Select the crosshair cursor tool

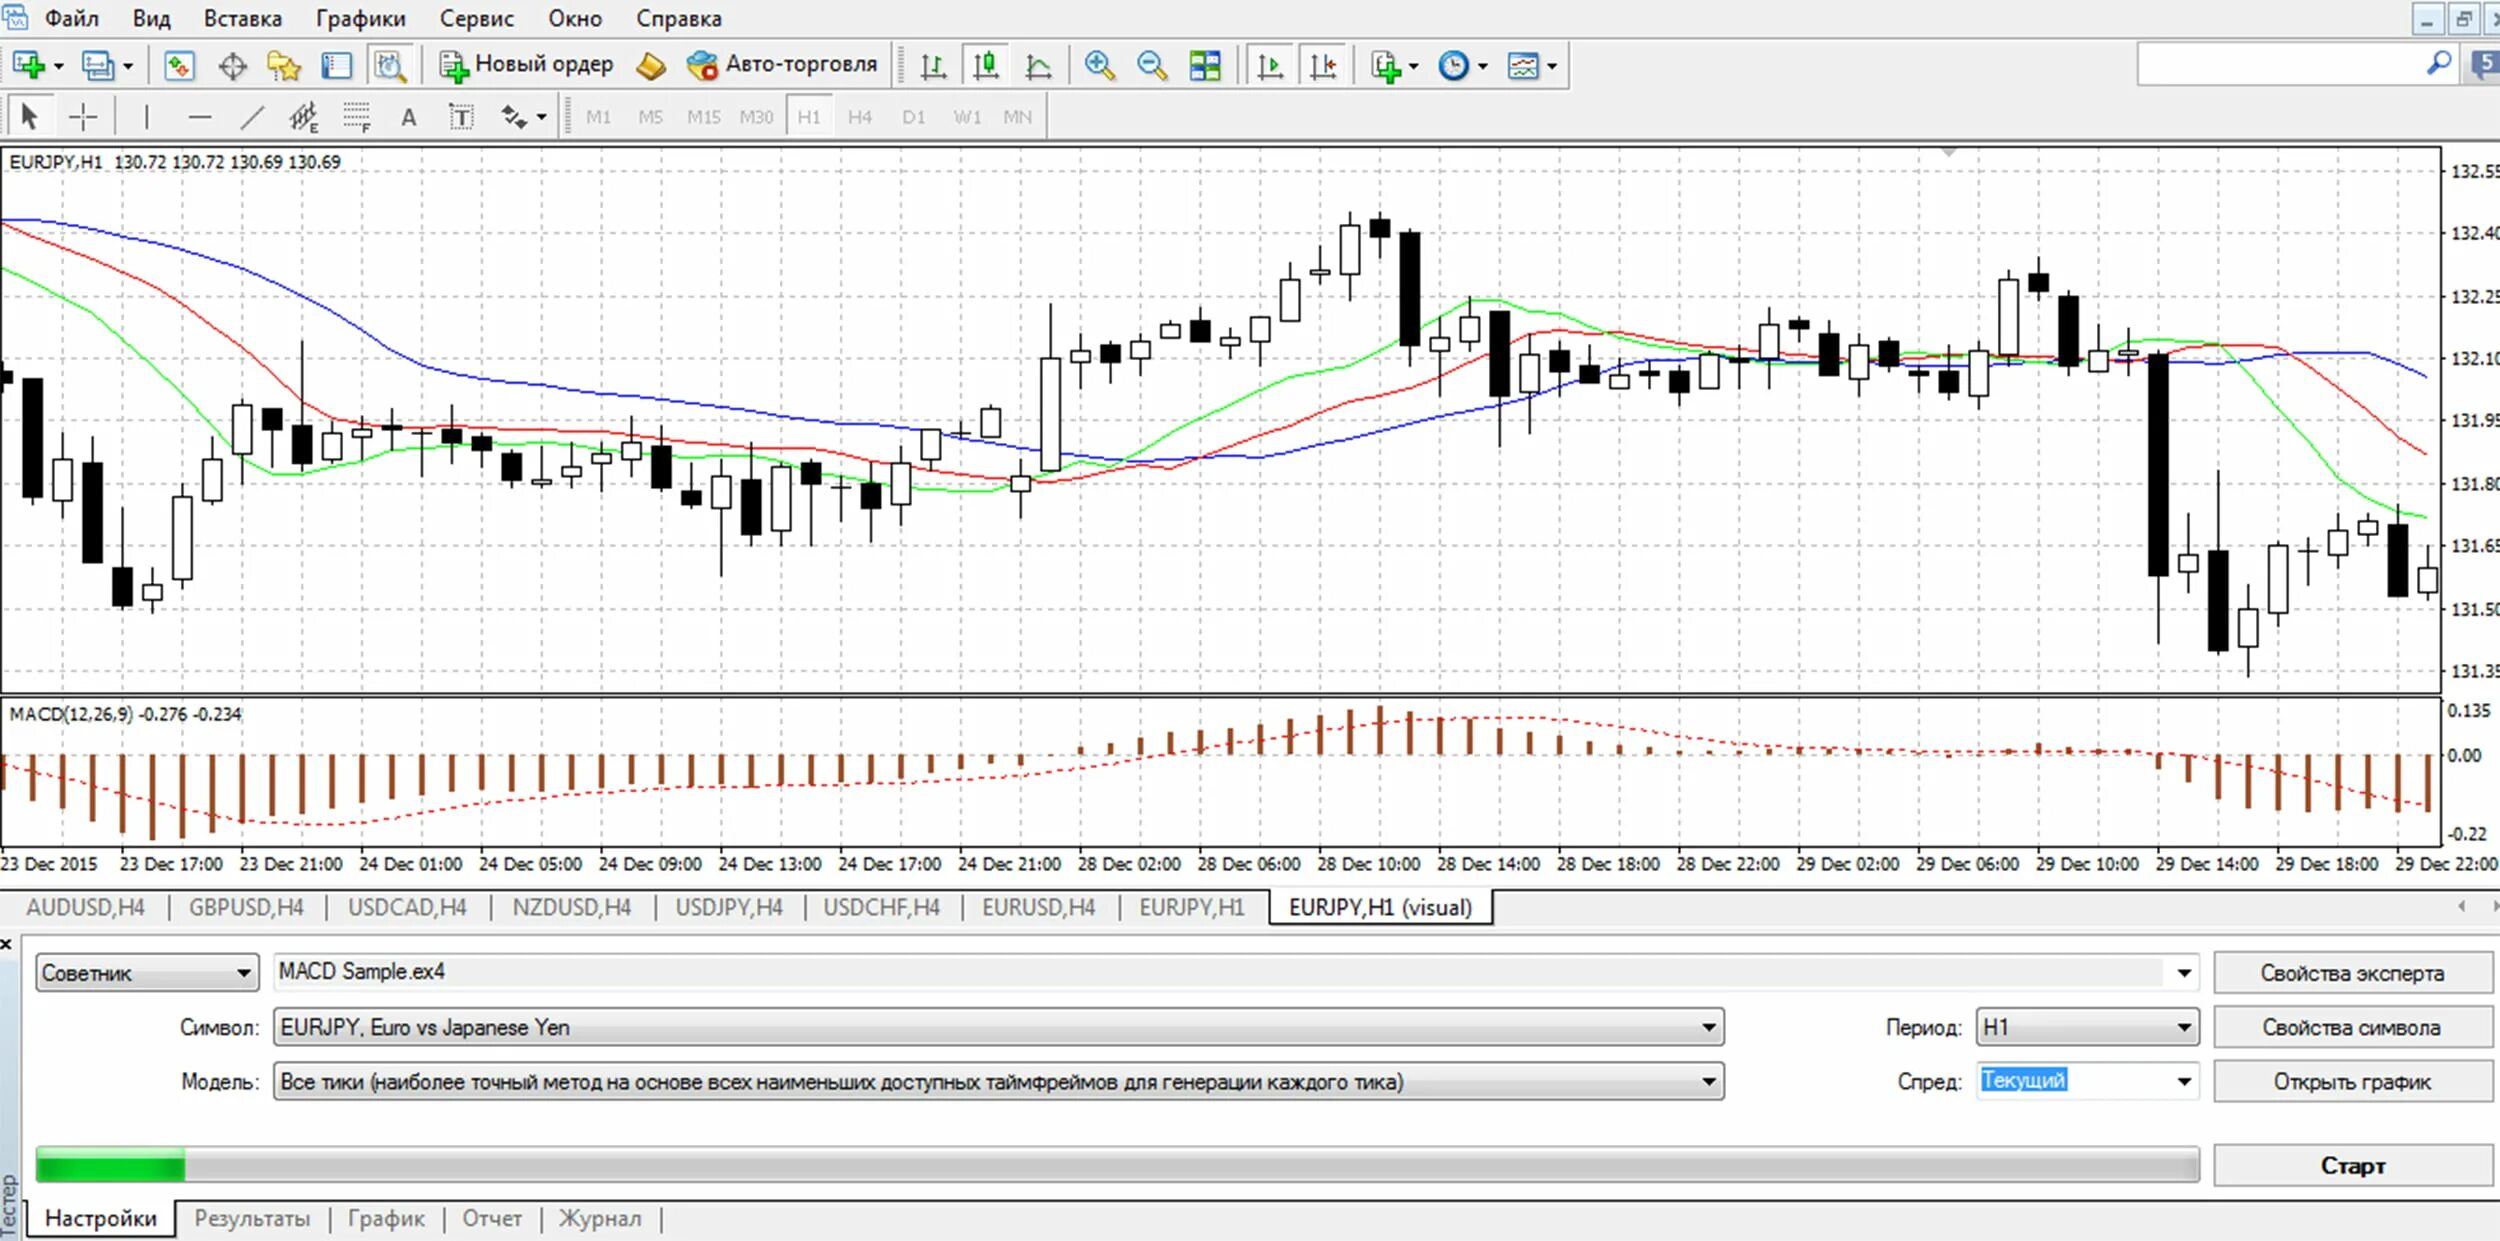pyautogui.click(x=83, y=117)
